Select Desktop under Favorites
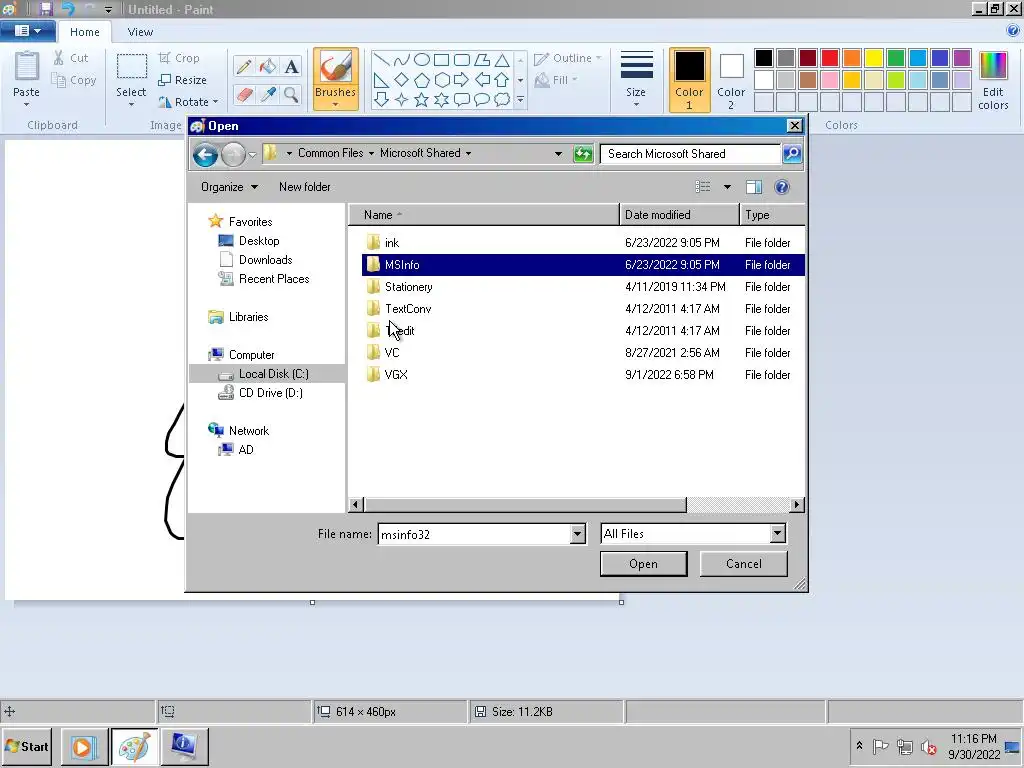This screenshot has width=1024, height=768. [x=259, y=241]
